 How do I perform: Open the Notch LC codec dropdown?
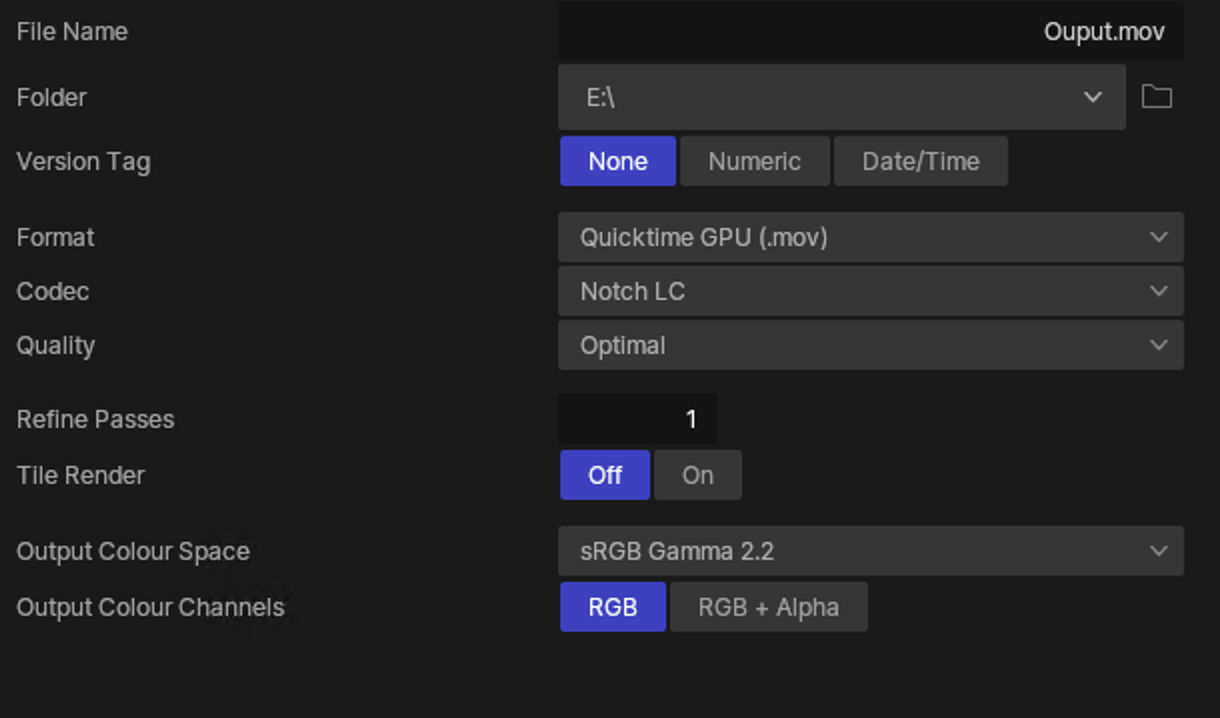click(x=850, y=292)
